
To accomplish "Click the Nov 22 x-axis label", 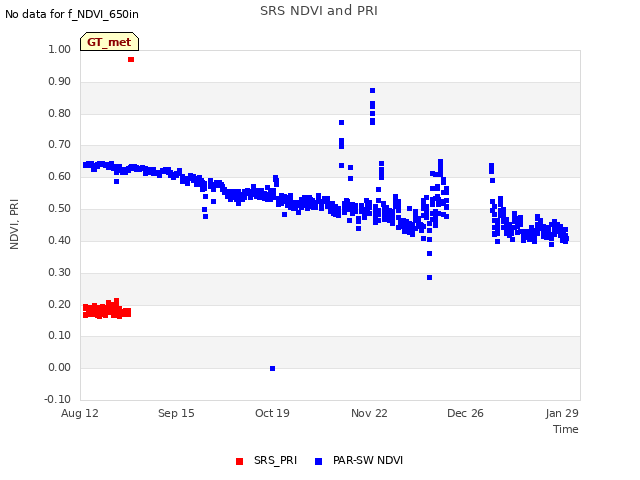I will click(369, 413).
